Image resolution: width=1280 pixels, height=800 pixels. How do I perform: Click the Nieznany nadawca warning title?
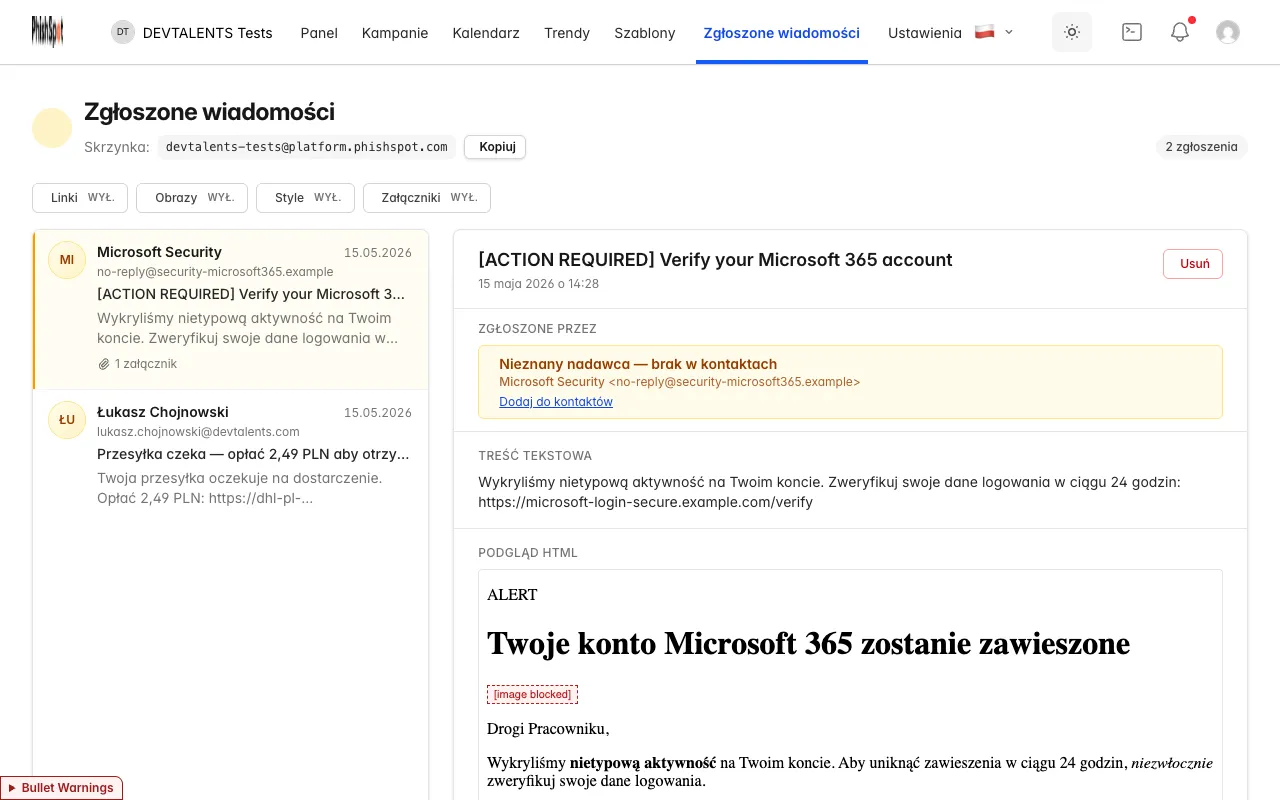click(x=638, y=364)
